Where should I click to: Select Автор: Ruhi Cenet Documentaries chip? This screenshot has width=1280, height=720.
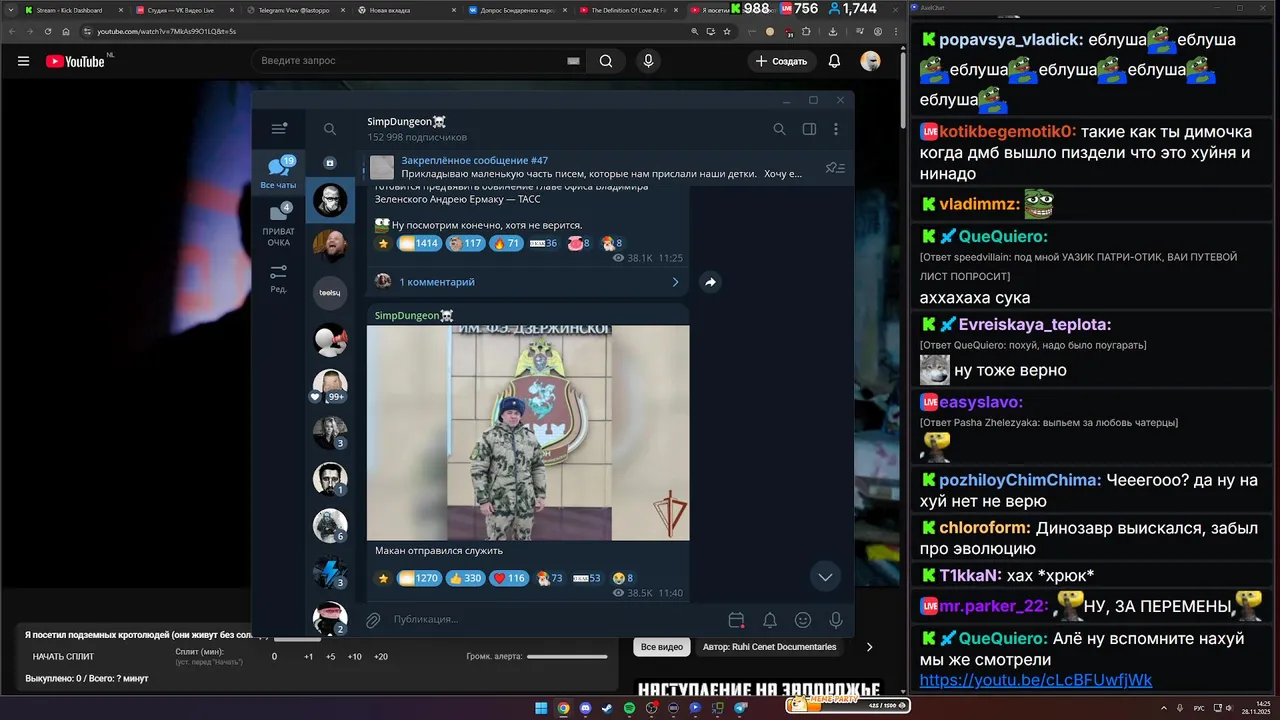[769, 647]
